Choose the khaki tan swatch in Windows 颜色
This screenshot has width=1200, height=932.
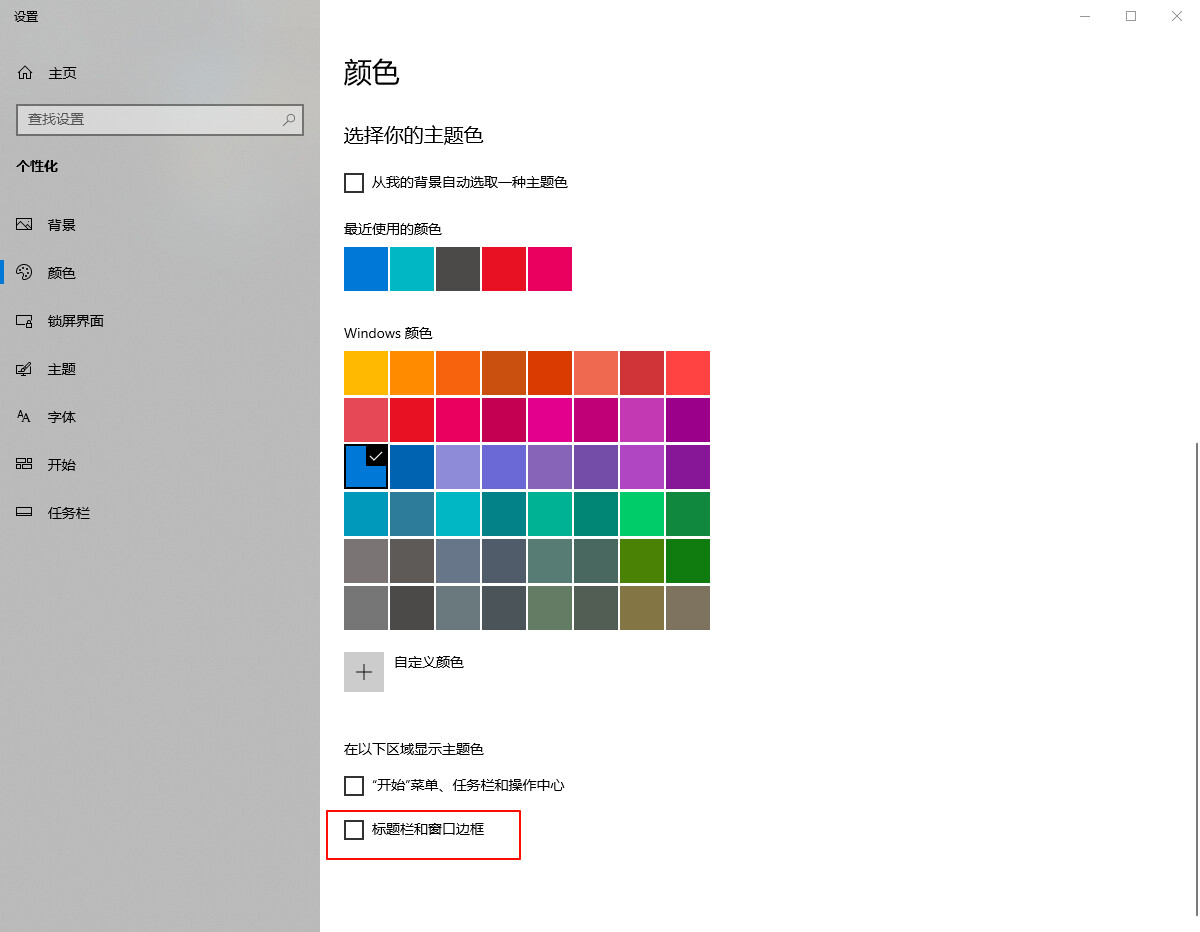(x=642, y=608)
